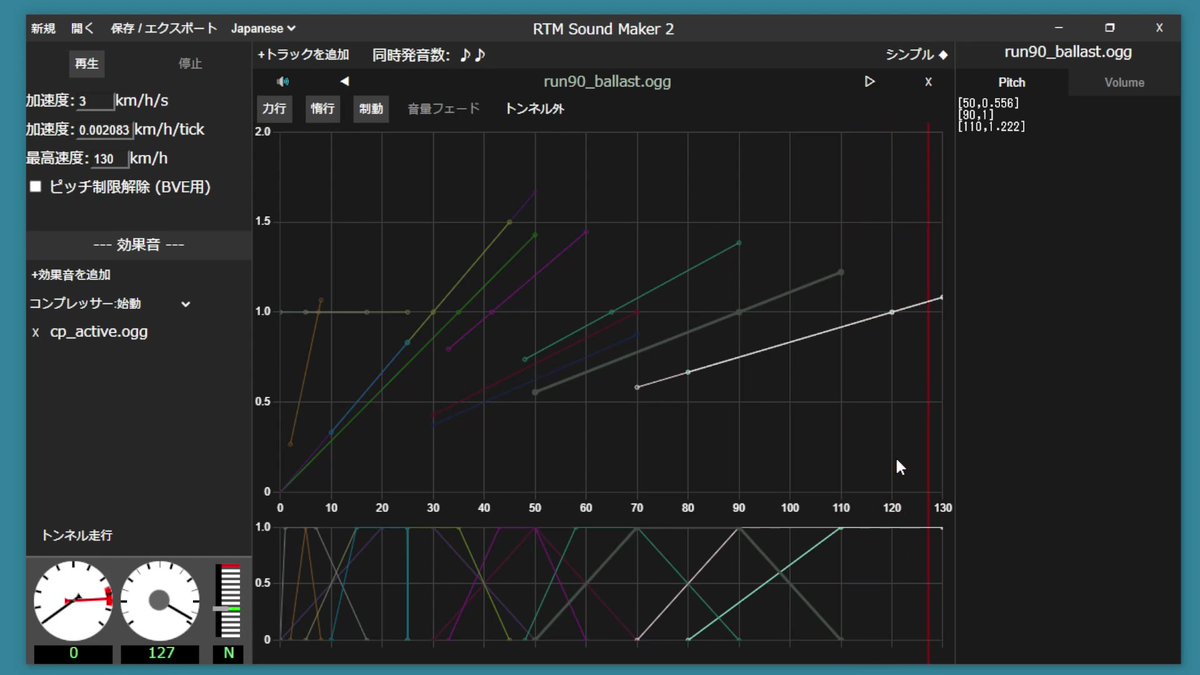
Task: Remove cp_active.ogg sound effect with X
Action: (36, 332)
